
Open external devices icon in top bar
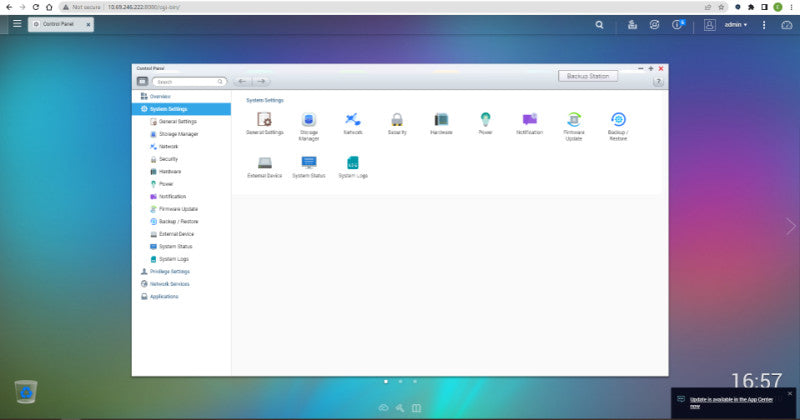655,24
